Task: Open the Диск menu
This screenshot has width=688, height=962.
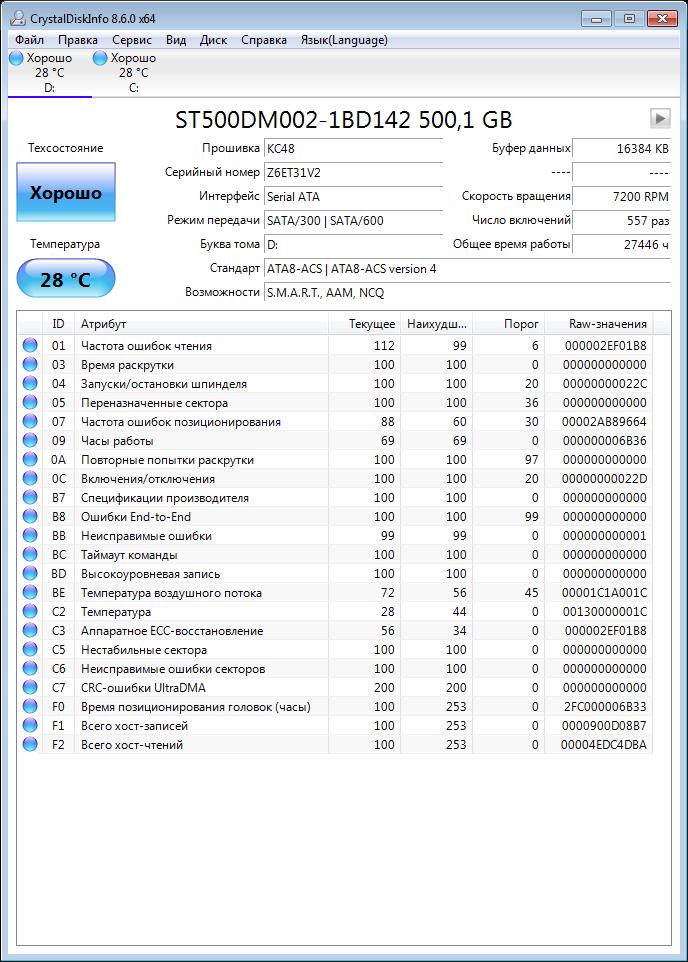Action: pos(214,40)
